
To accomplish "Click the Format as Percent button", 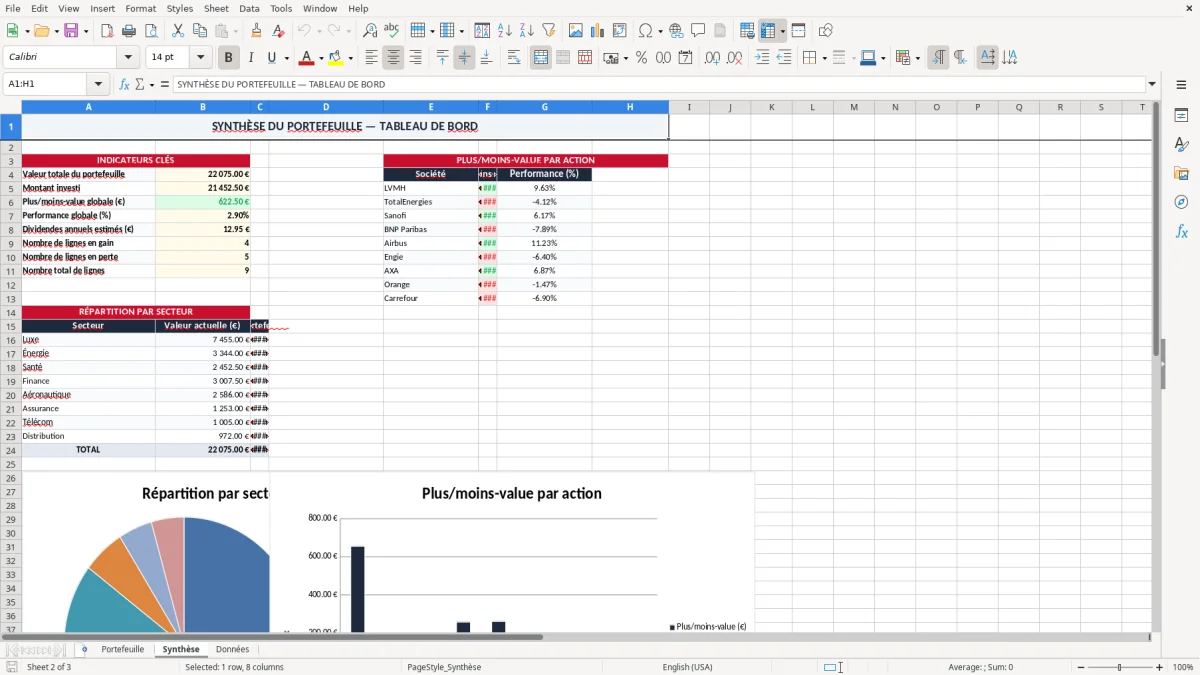I will coord(641,58).
